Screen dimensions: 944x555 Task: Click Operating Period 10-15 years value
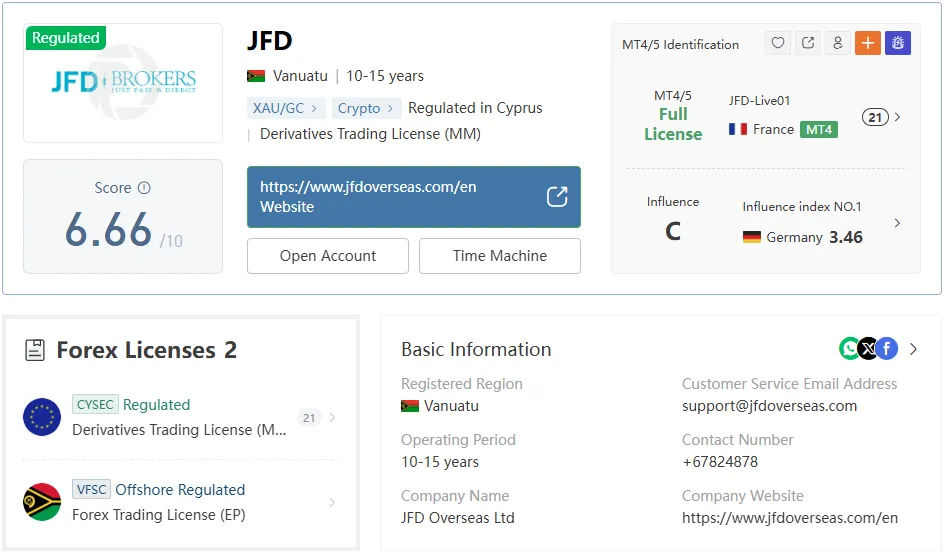[x=440, y=462]
